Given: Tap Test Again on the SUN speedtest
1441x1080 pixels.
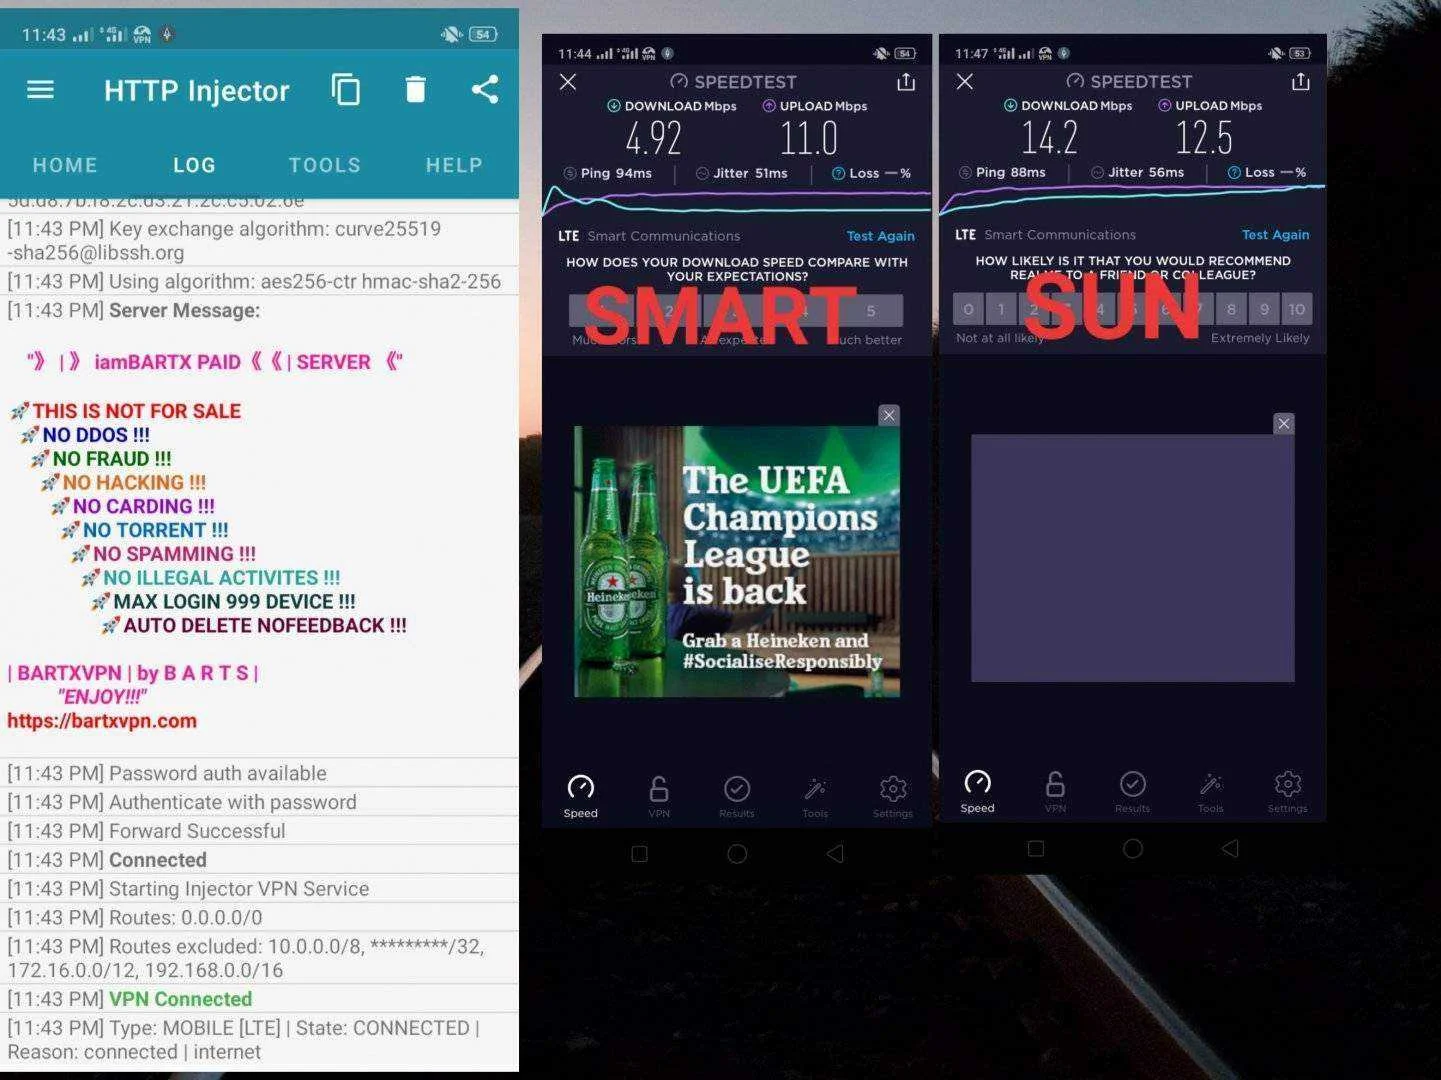Looking at the screenshot, I should tap(1276, 235).
